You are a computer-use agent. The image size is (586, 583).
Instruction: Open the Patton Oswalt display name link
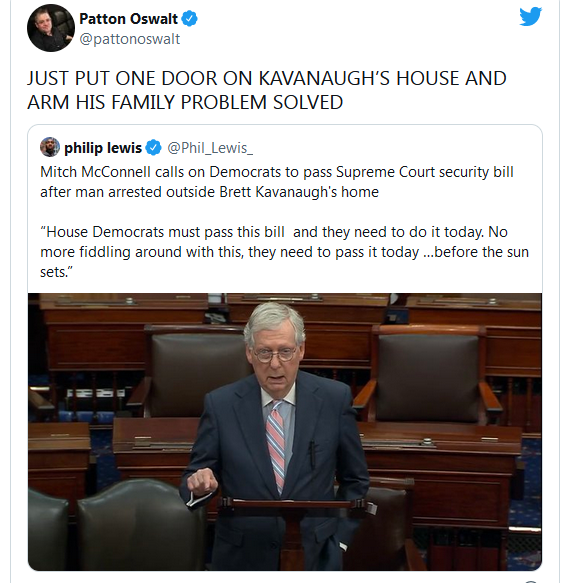point(128,18)
